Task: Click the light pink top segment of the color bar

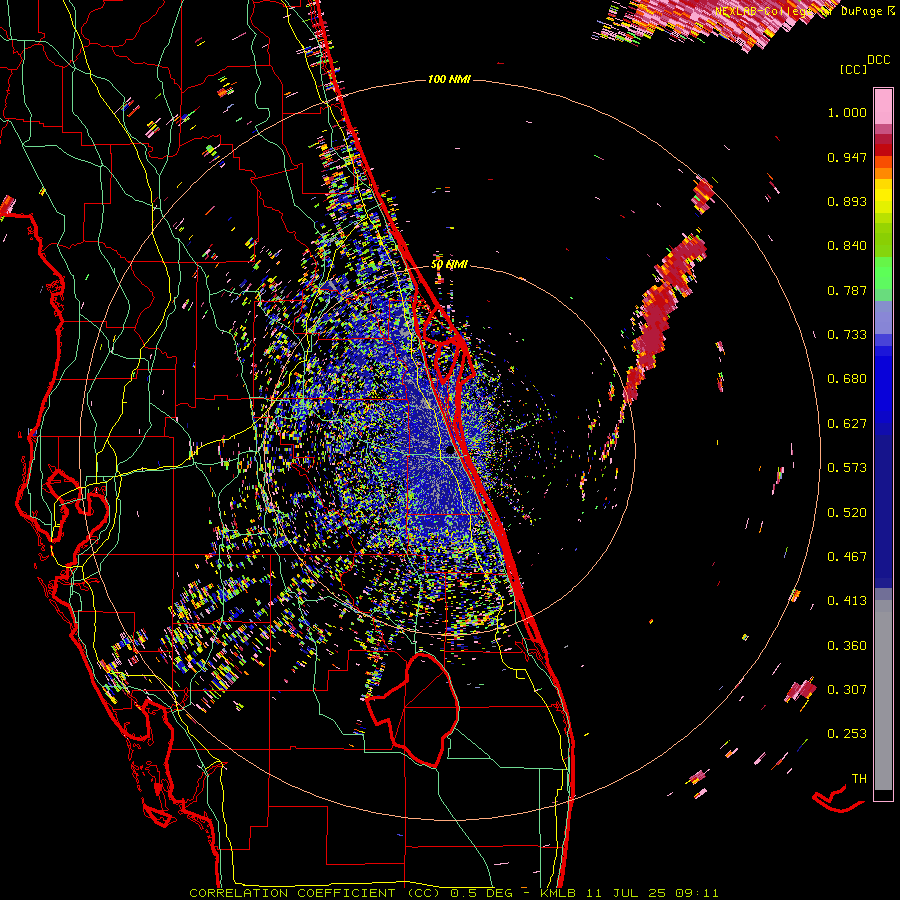Action: (883, 106)
